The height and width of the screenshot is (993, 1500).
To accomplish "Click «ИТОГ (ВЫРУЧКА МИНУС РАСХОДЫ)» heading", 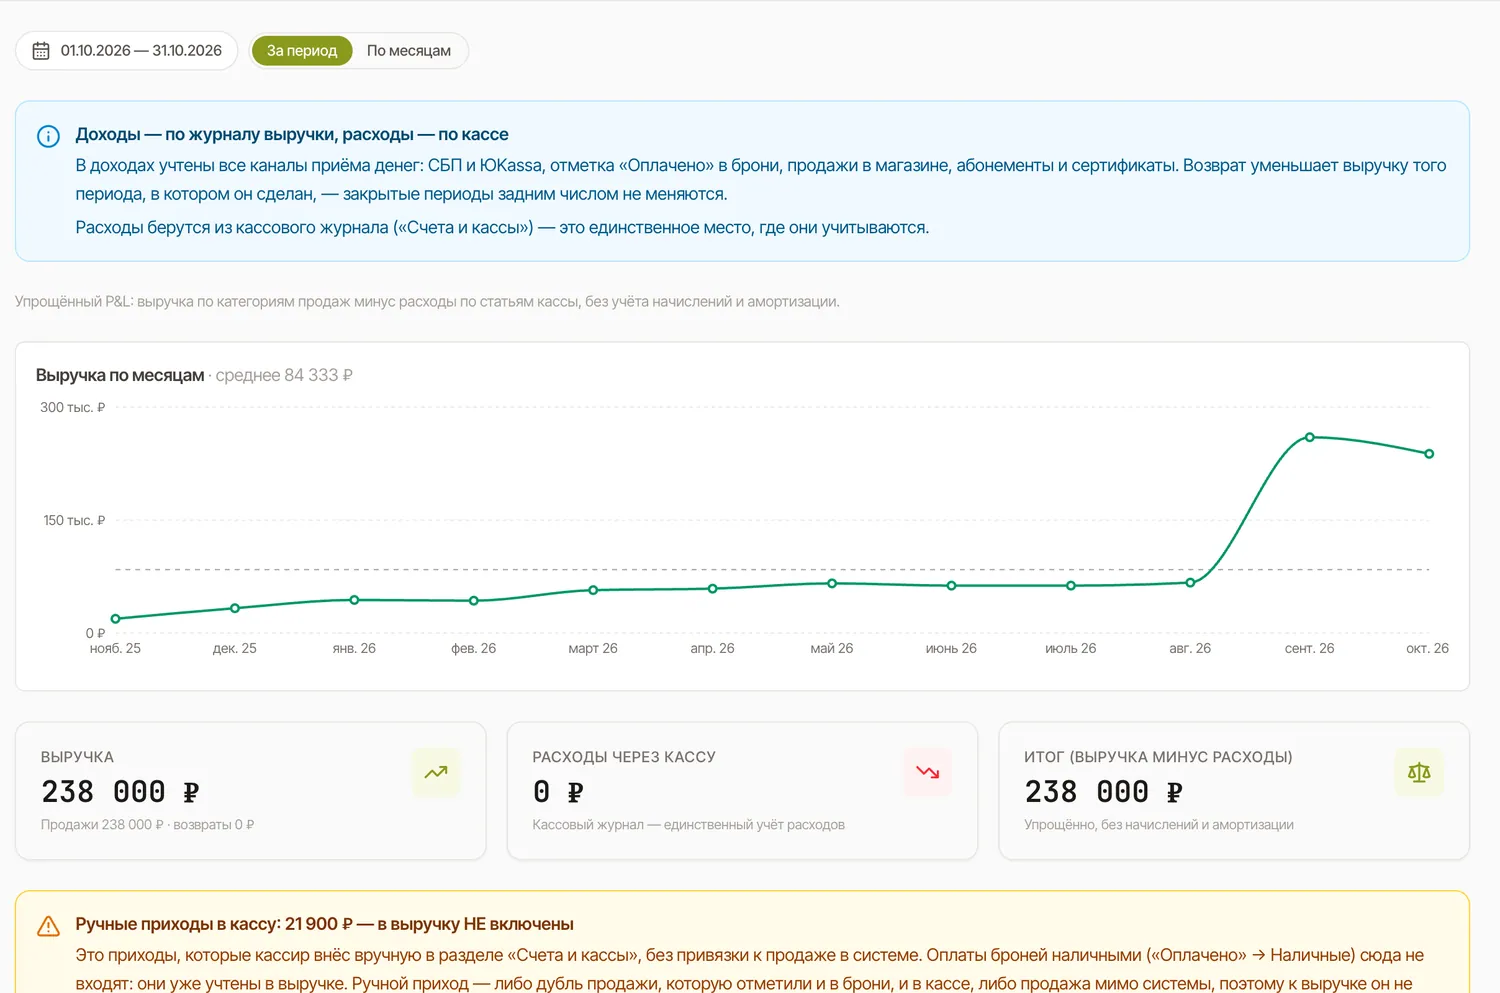I will coord(1158,757).
